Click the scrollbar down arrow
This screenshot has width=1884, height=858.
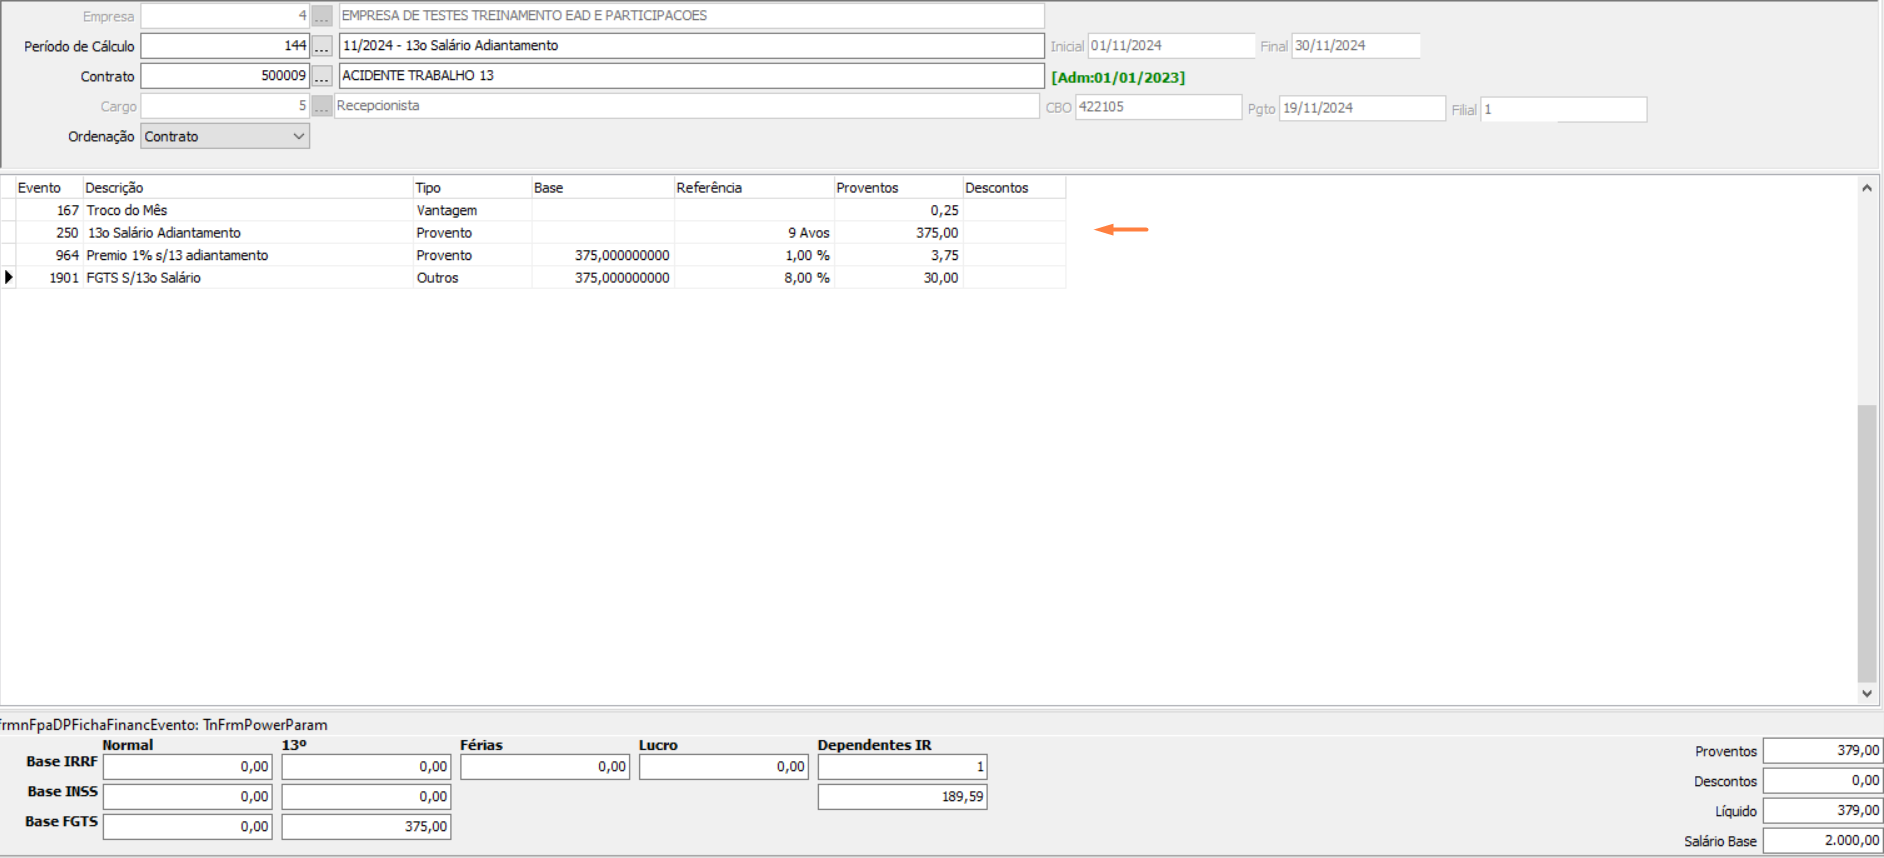click(1866, 693)
